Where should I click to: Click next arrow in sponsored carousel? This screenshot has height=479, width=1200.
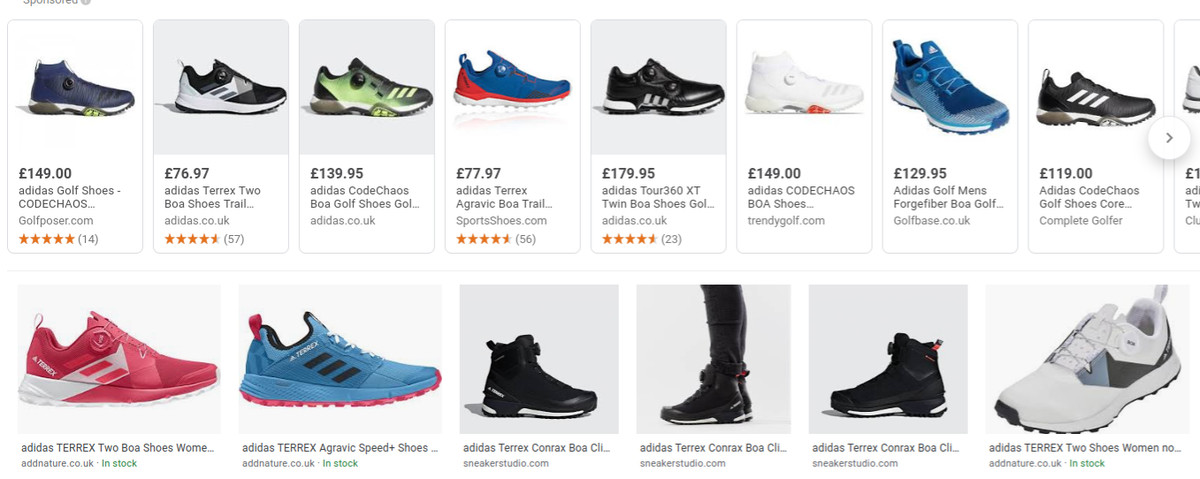(1169, 138)
